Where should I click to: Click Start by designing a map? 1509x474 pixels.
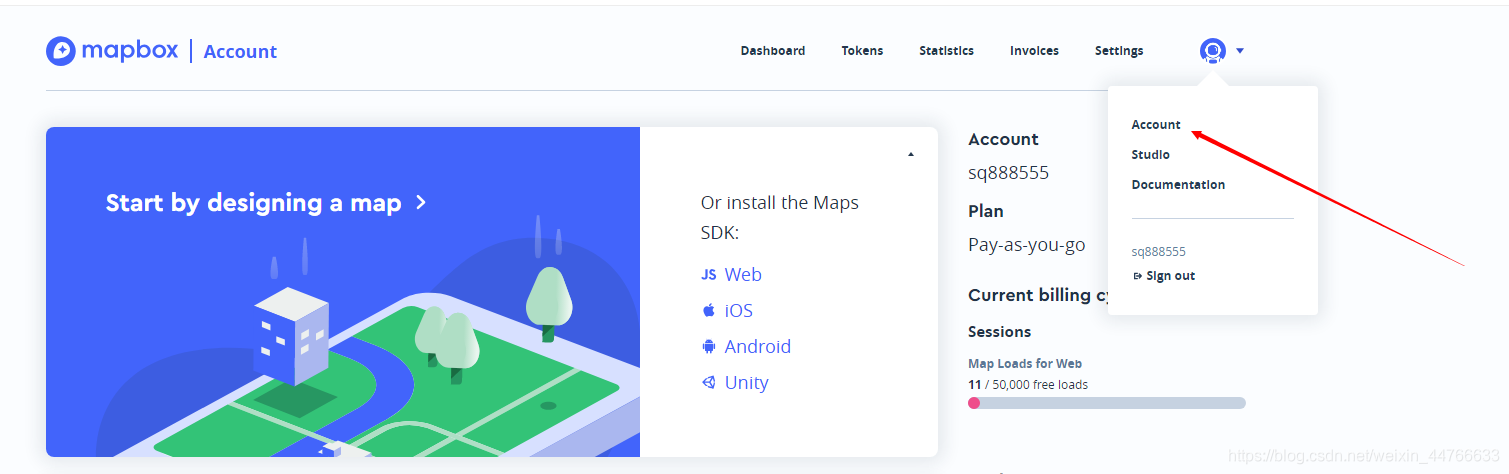[x=253, y=203]
